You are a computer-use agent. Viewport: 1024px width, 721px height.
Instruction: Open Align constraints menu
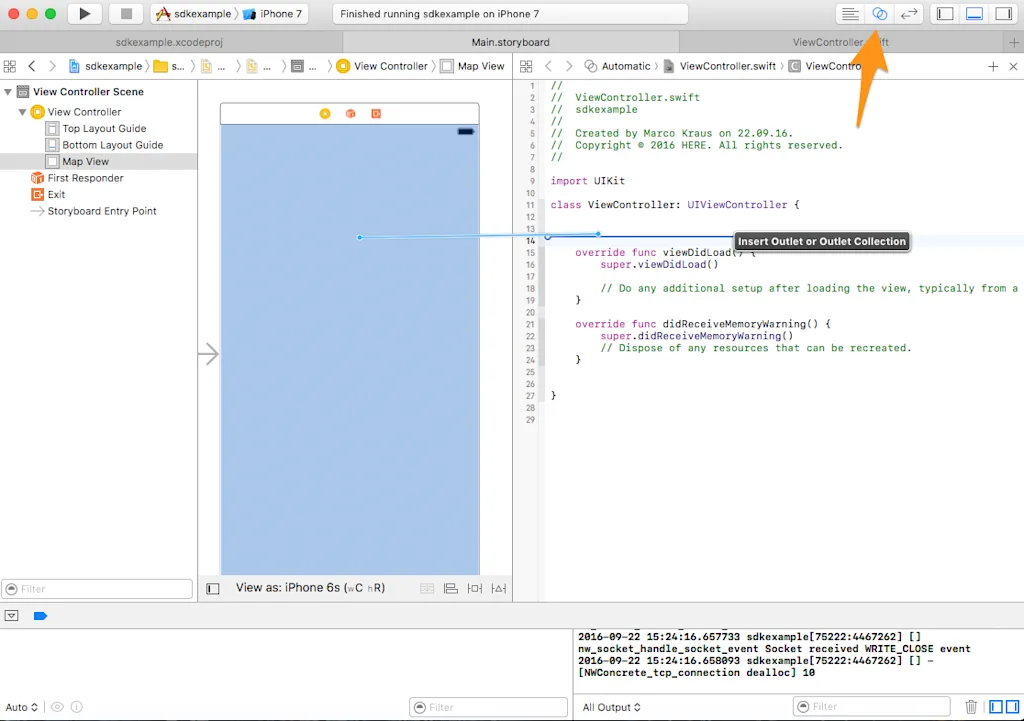[x=451, y=588]
